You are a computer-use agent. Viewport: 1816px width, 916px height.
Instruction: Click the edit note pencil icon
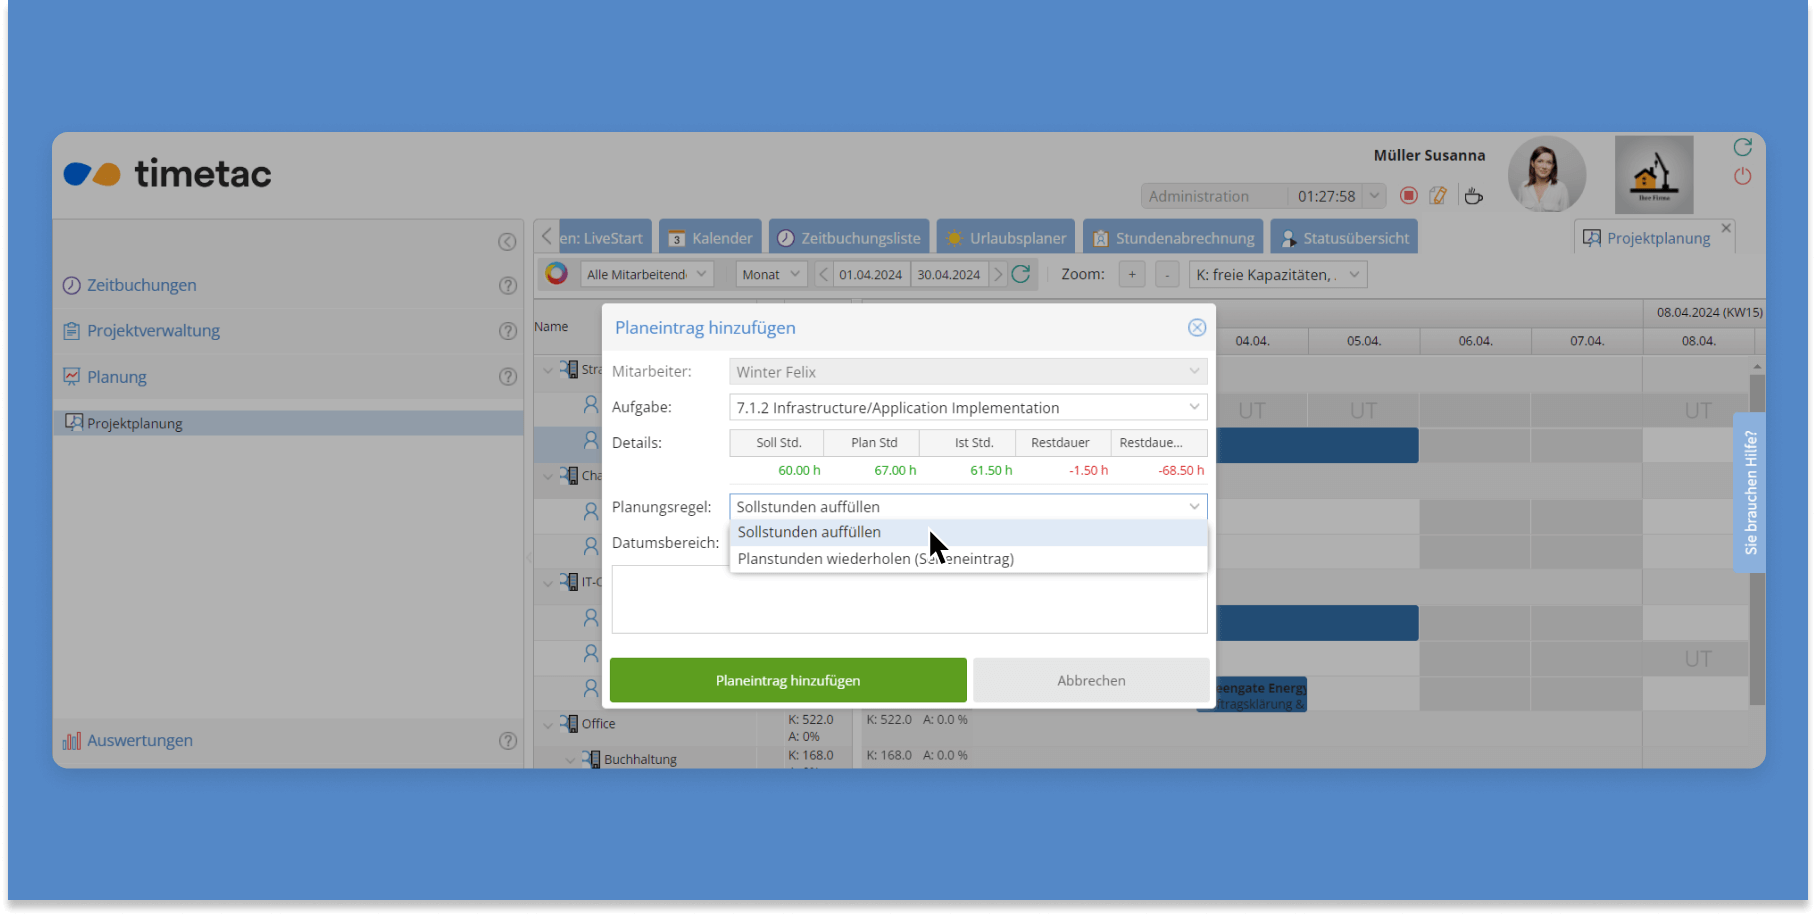click(1438, 196)
